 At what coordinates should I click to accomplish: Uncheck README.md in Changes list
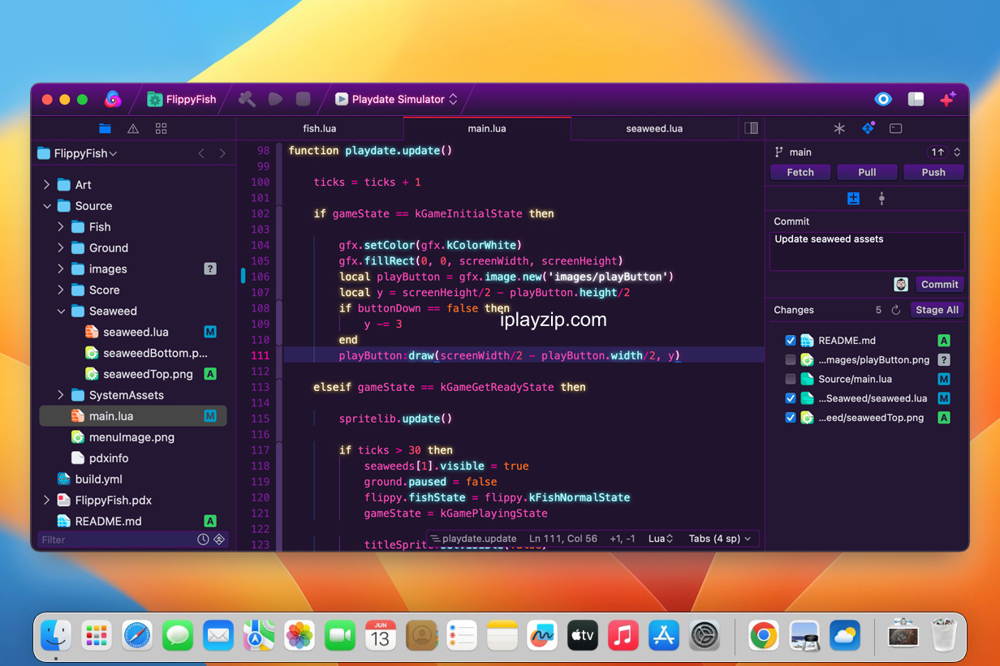coord(790,341)
